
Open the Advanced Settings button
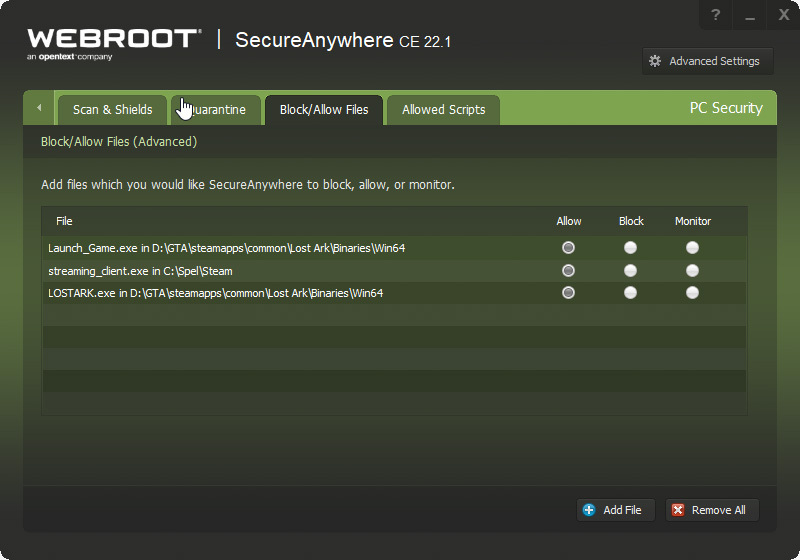pos(708,61)
